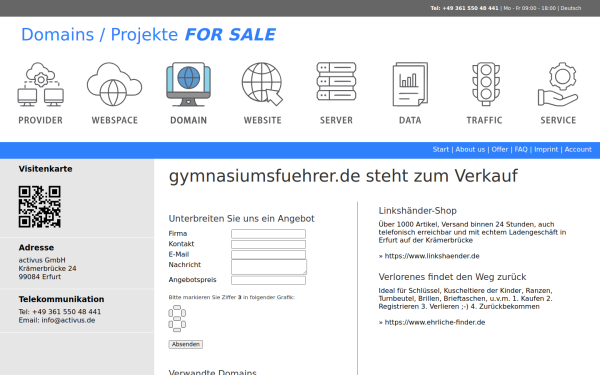Click the Visitenkarte QR code
Image resolution: width=600 pixels, height=375 pixels.
pyautogui.click(x=39, y=207)
